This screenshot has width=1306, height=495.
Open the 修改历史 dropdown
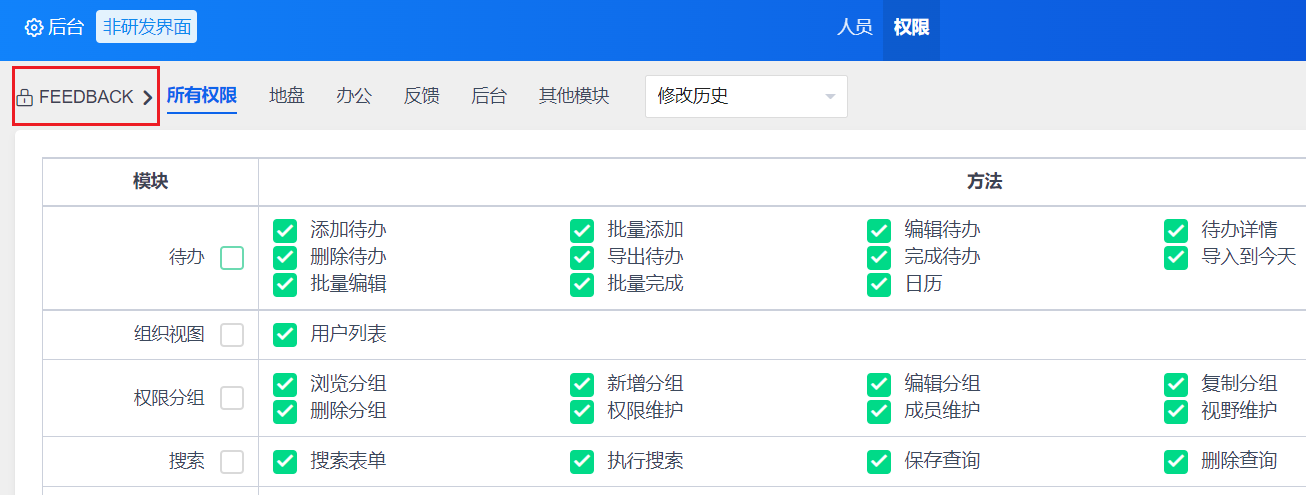[x=746, y=96]
